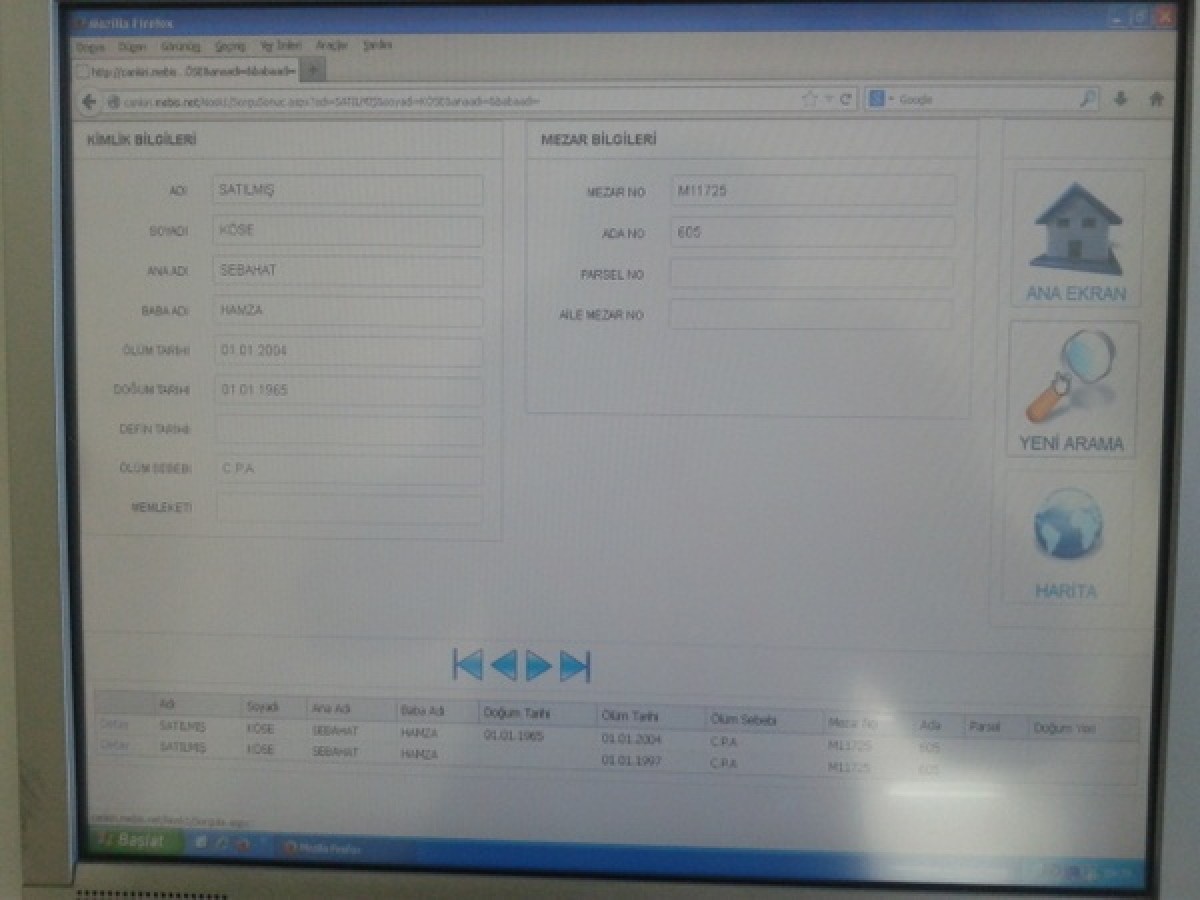Click the bookmark star in address bar
The width and height of the screenshot is (1200, 900).
tap(809, 99)
